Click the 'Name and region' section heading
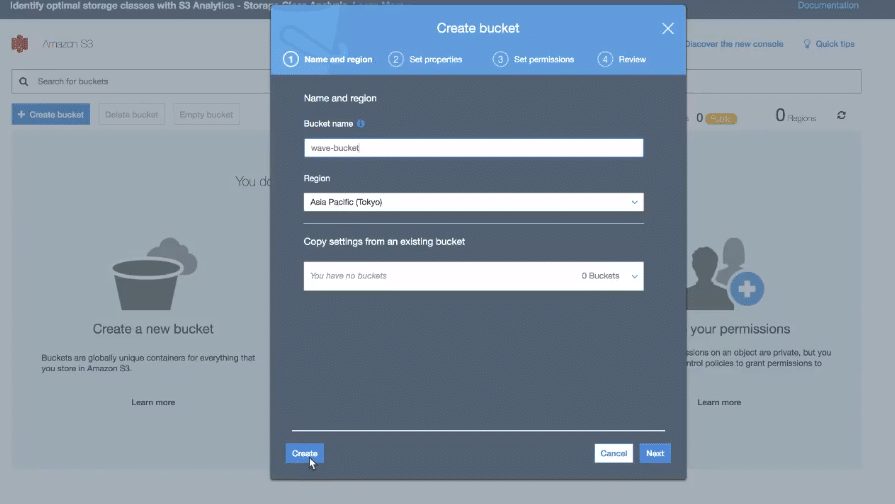 pos(340,98)
